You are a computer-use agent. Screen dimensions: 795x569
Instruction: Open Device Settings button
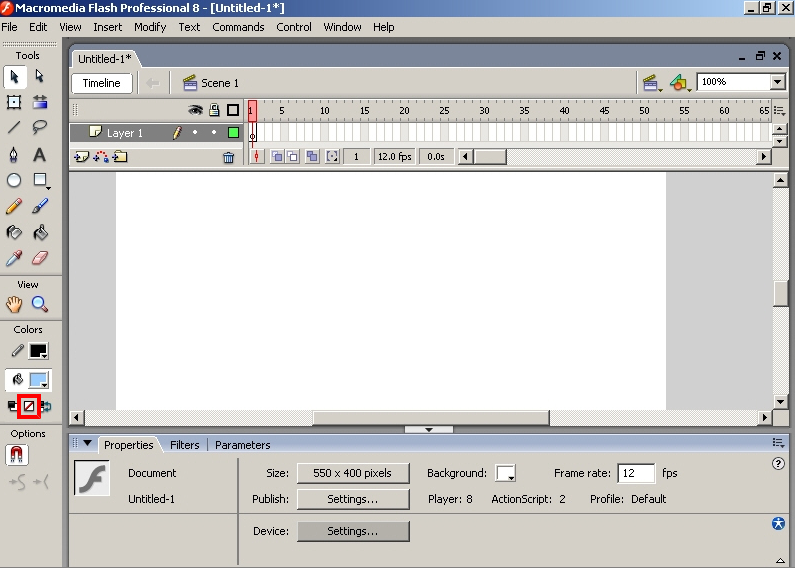click(x=353, y=531)
